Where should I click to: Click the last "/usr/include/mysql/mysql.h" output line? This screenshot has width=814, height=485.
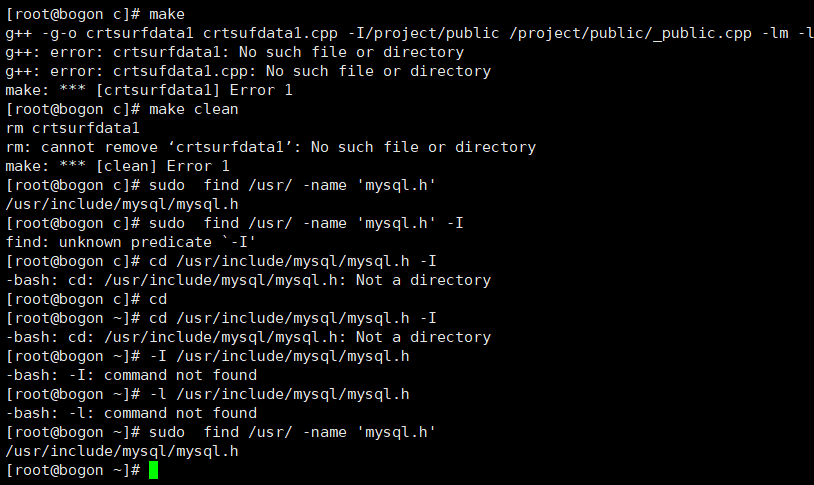122,451
